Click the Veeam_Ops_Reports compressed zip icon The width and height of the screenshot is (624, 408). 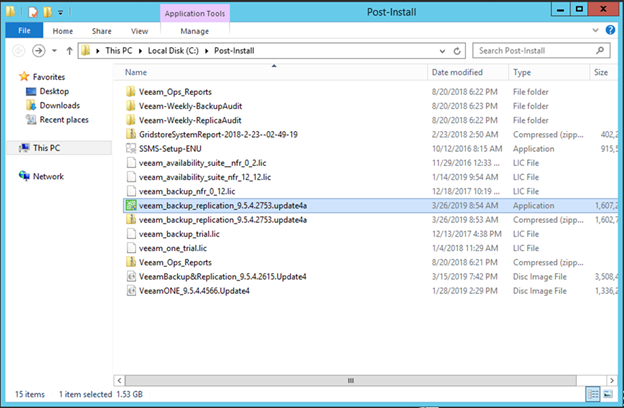point(131,262)
